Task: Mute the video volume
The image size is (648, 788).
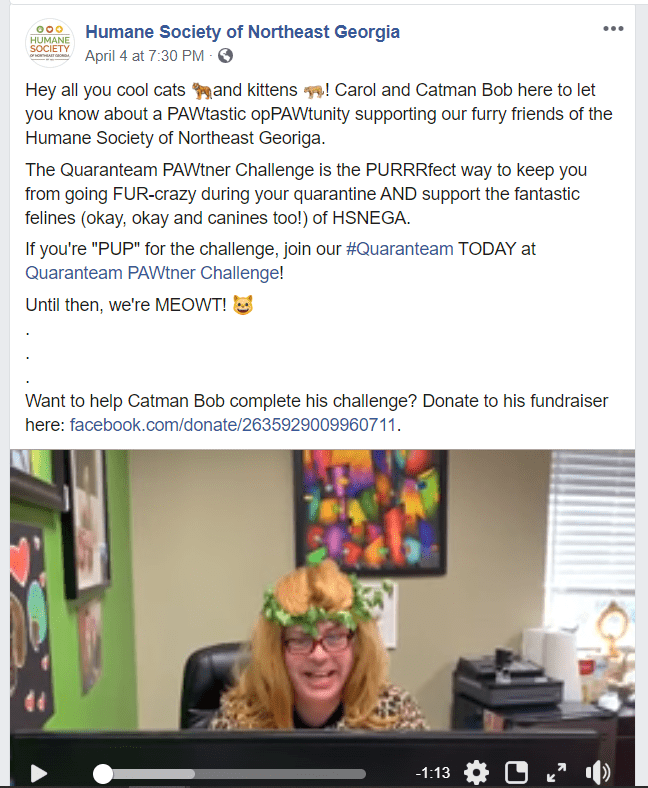Action: tap(598, 772)
